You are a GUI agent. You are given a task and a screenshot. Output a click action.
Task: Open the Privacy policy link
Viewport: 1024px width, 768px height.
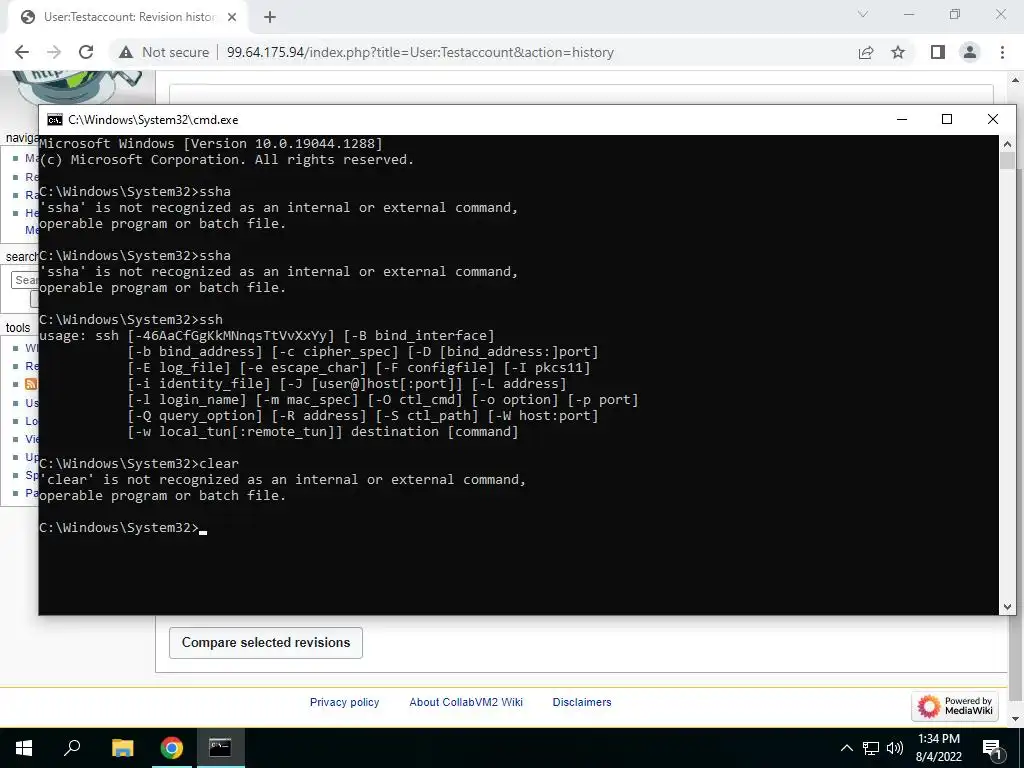(x=344, y=702)
